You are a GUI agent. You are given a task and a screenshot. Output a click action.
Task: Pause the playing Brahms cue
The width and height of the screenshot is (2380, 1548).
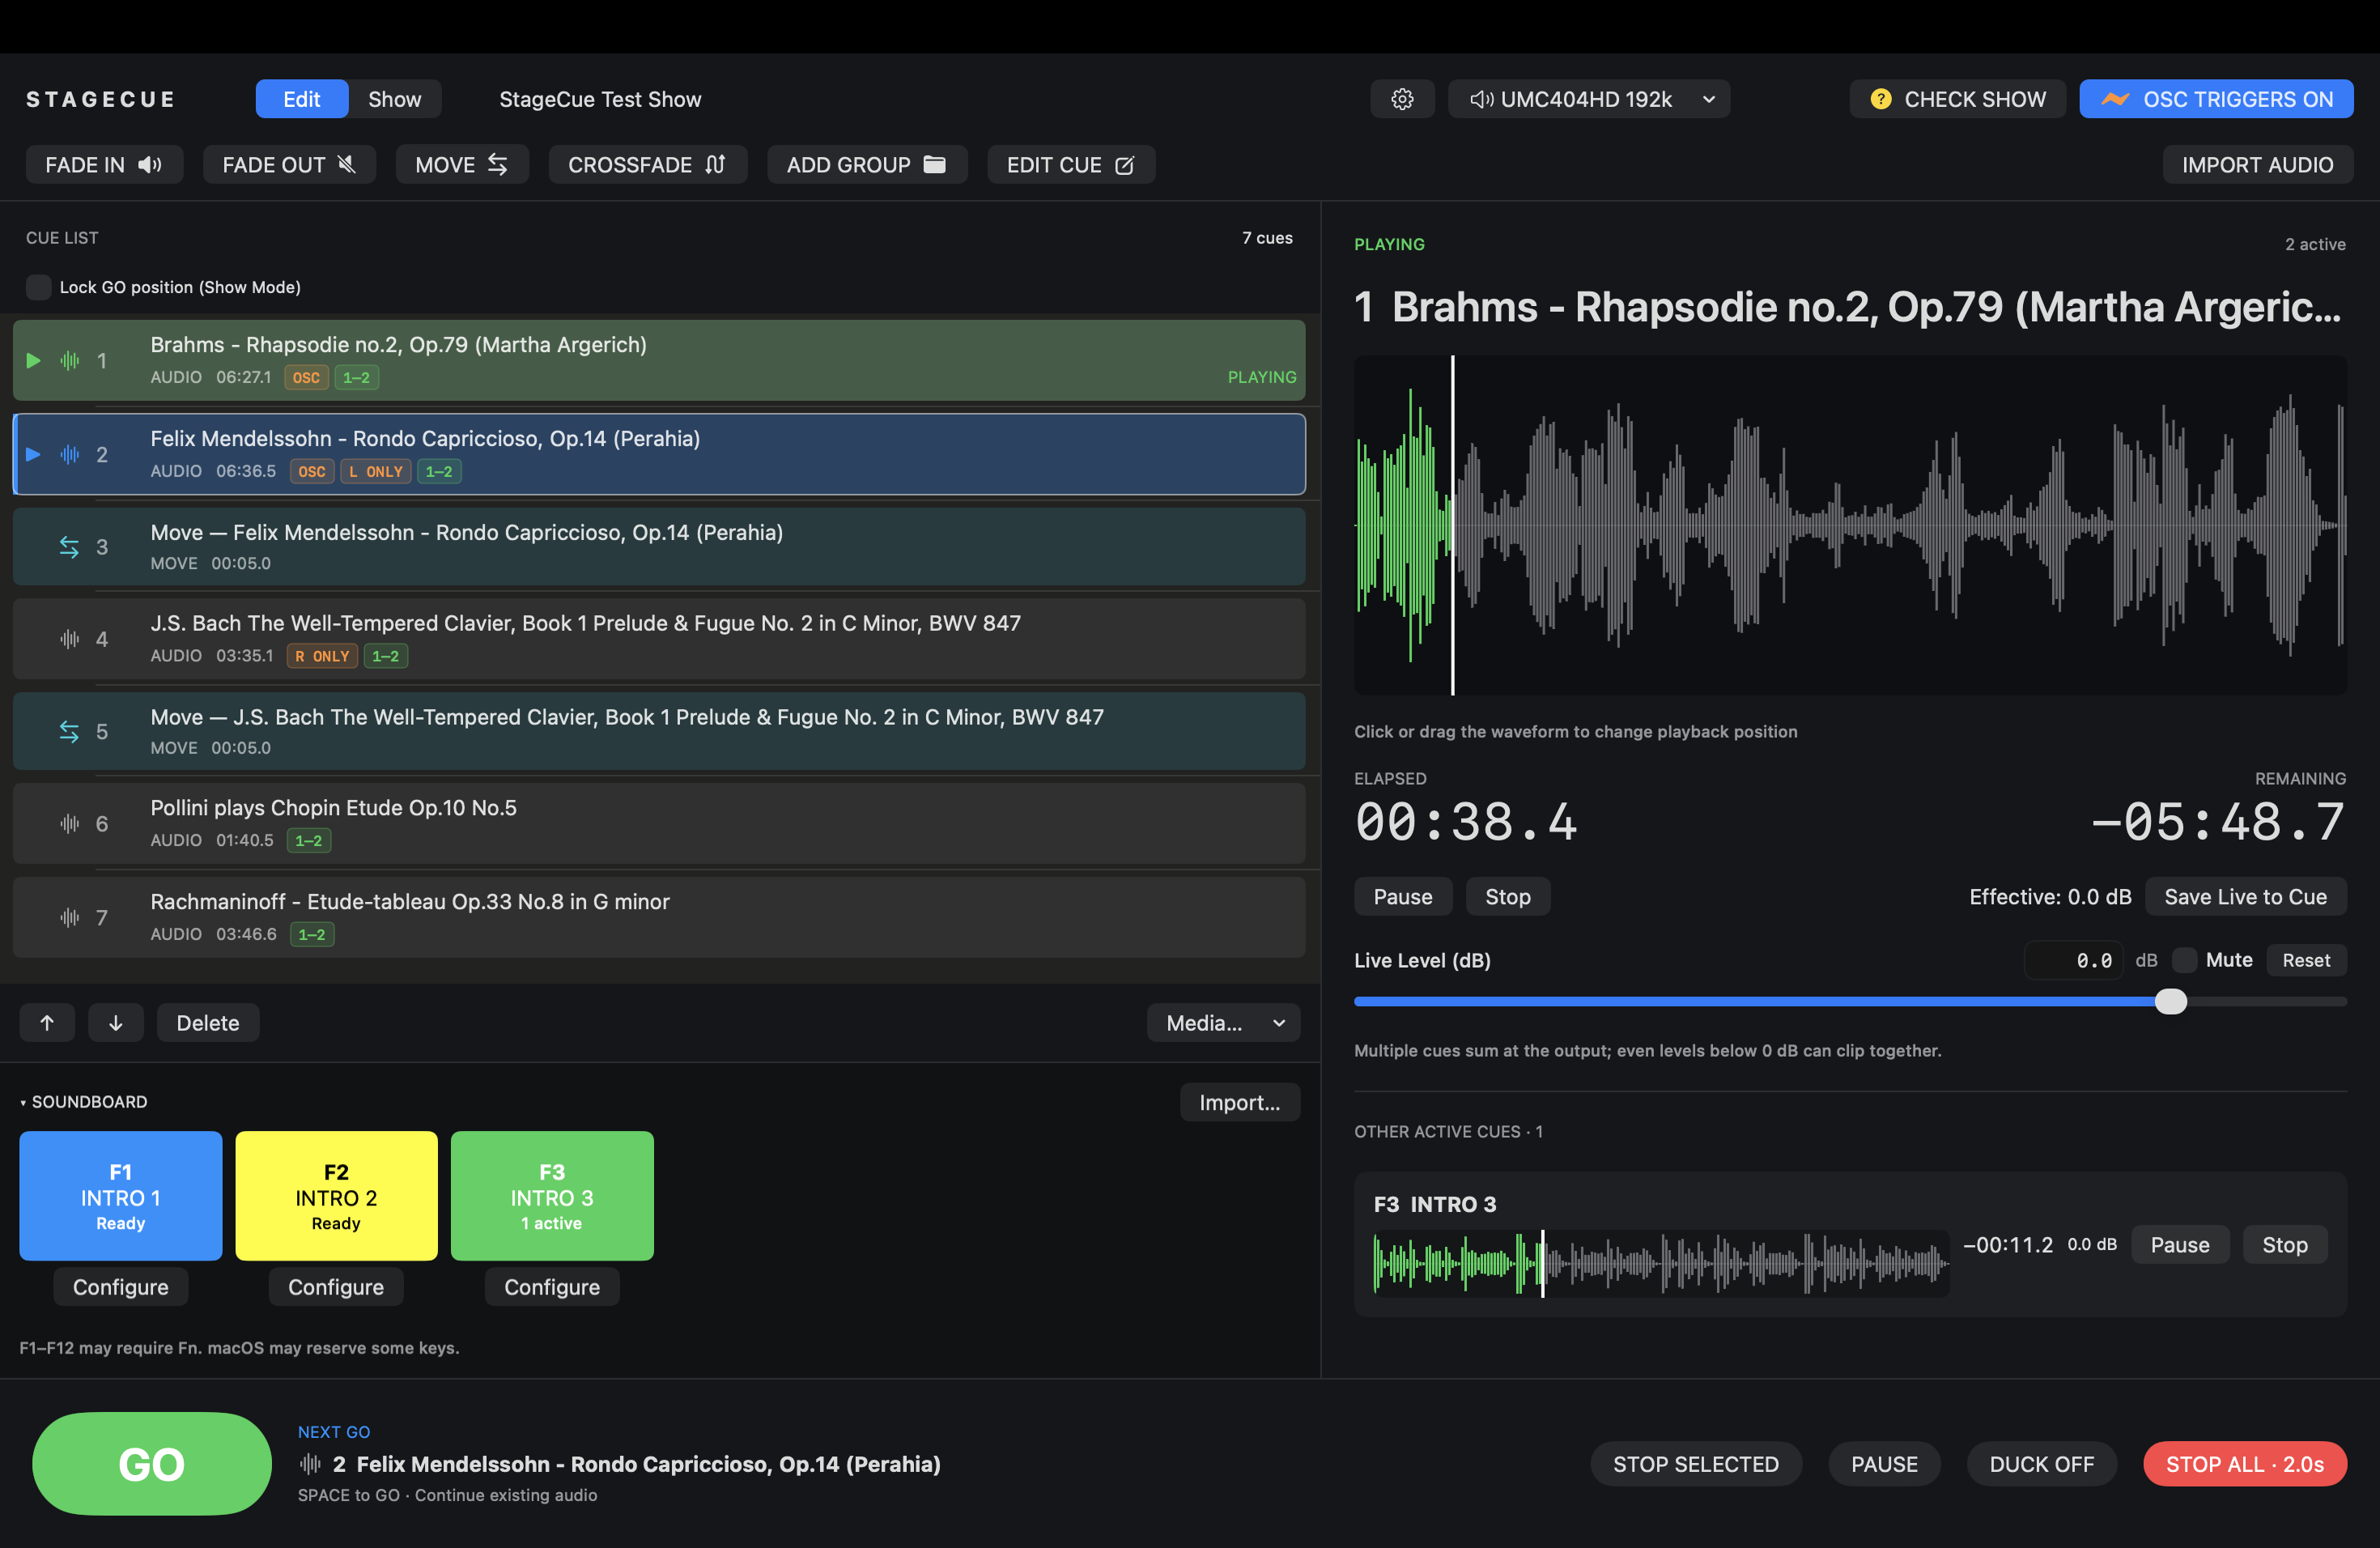1402,897
